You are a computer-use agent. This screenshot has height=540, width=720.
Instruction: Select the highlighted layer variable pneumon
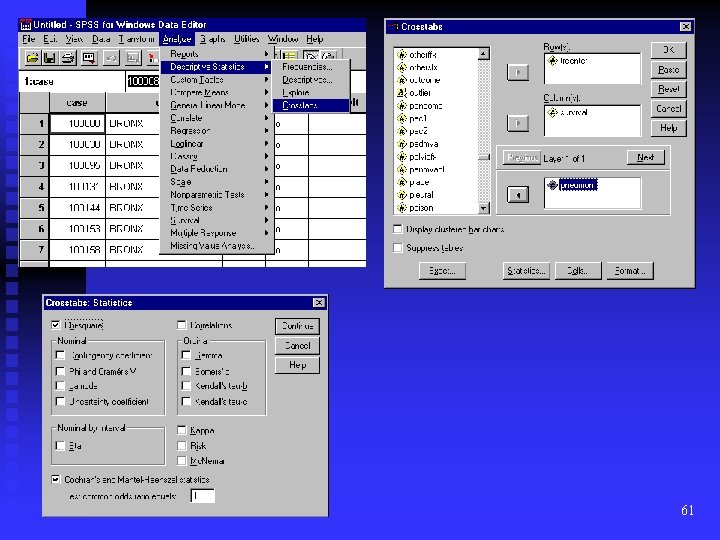(x=572, y=185)
